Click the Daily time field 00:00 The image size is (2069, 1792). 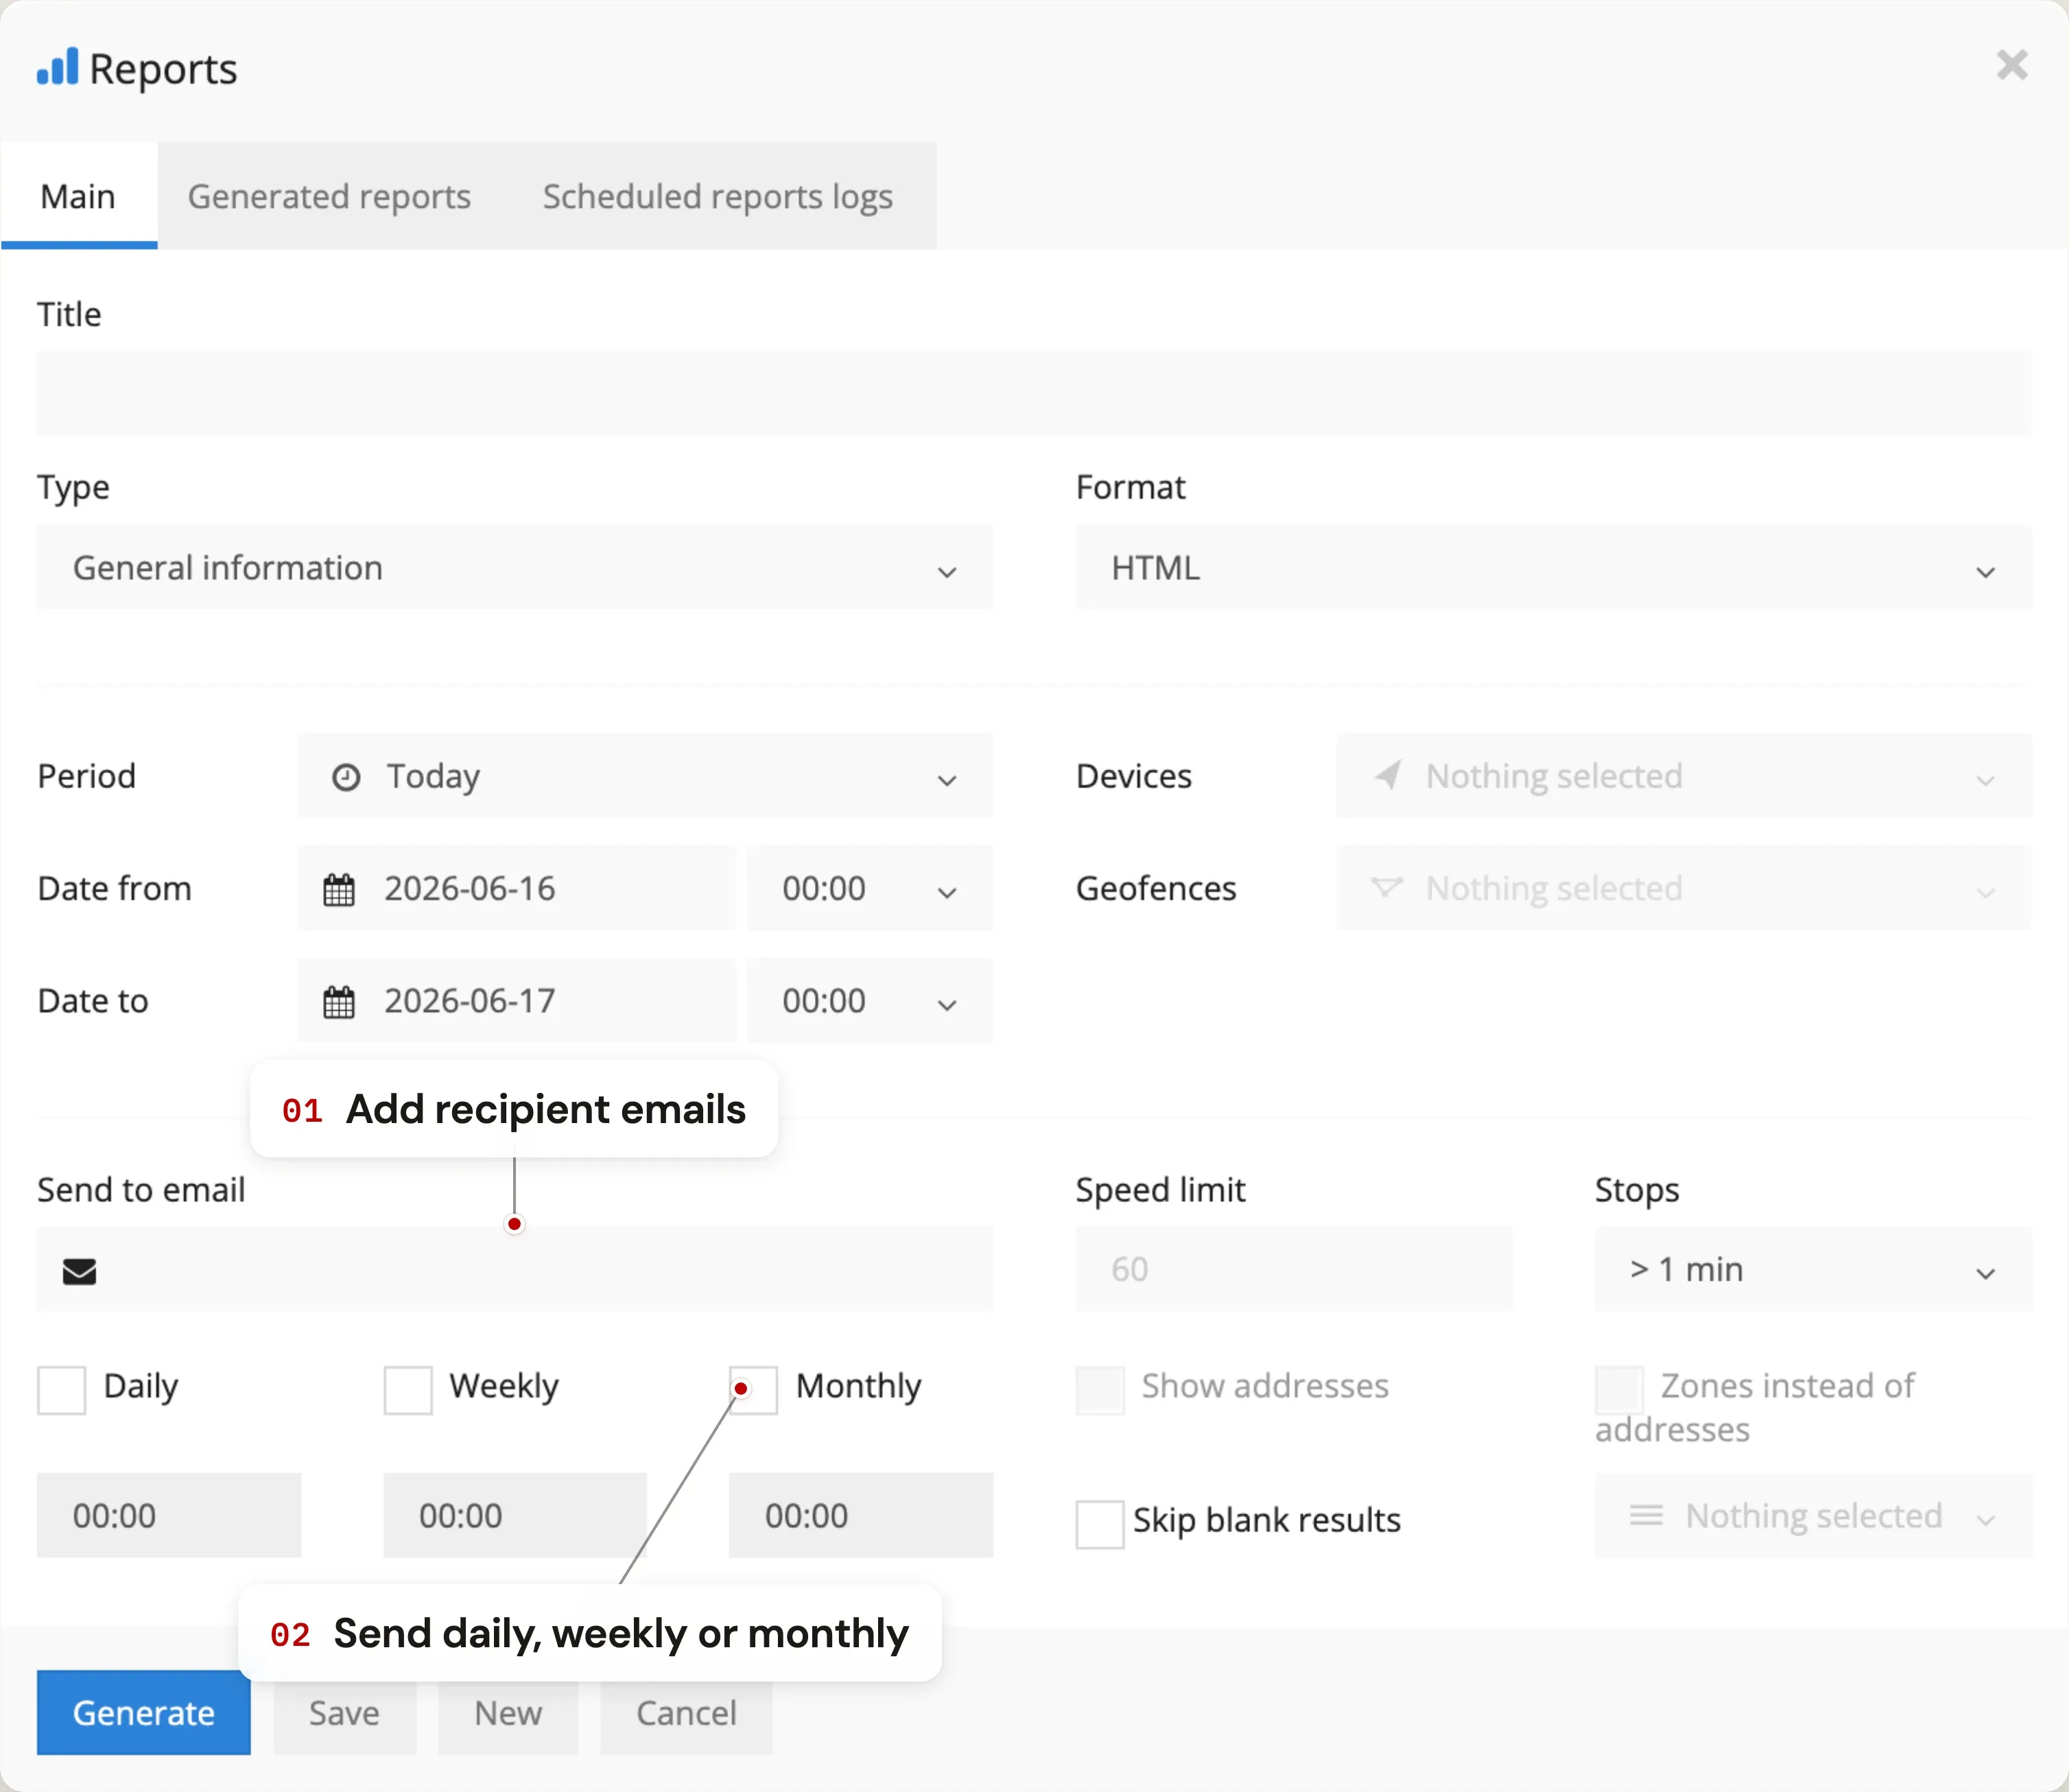(x=169, y=1515)
